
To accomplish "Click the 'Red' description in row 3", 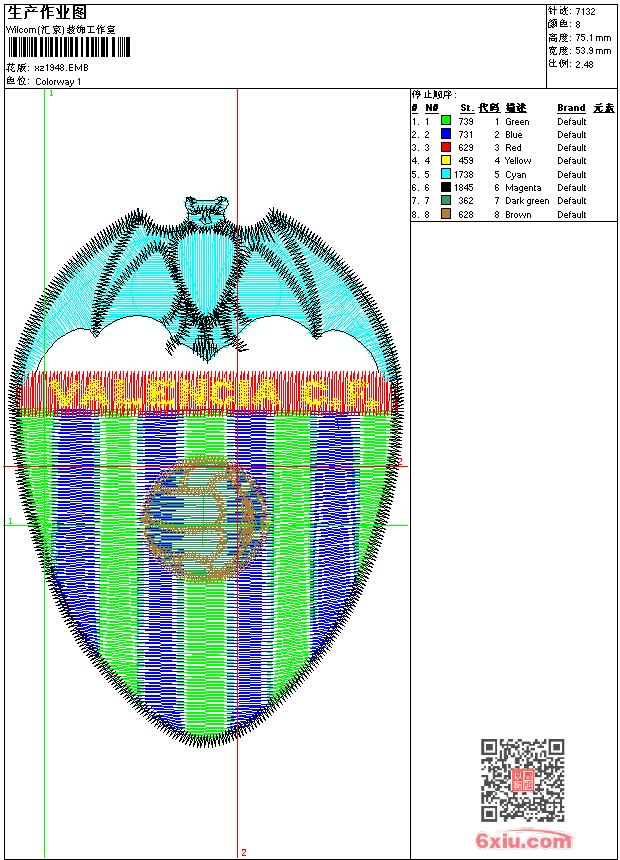I will (x=513, y=148).
